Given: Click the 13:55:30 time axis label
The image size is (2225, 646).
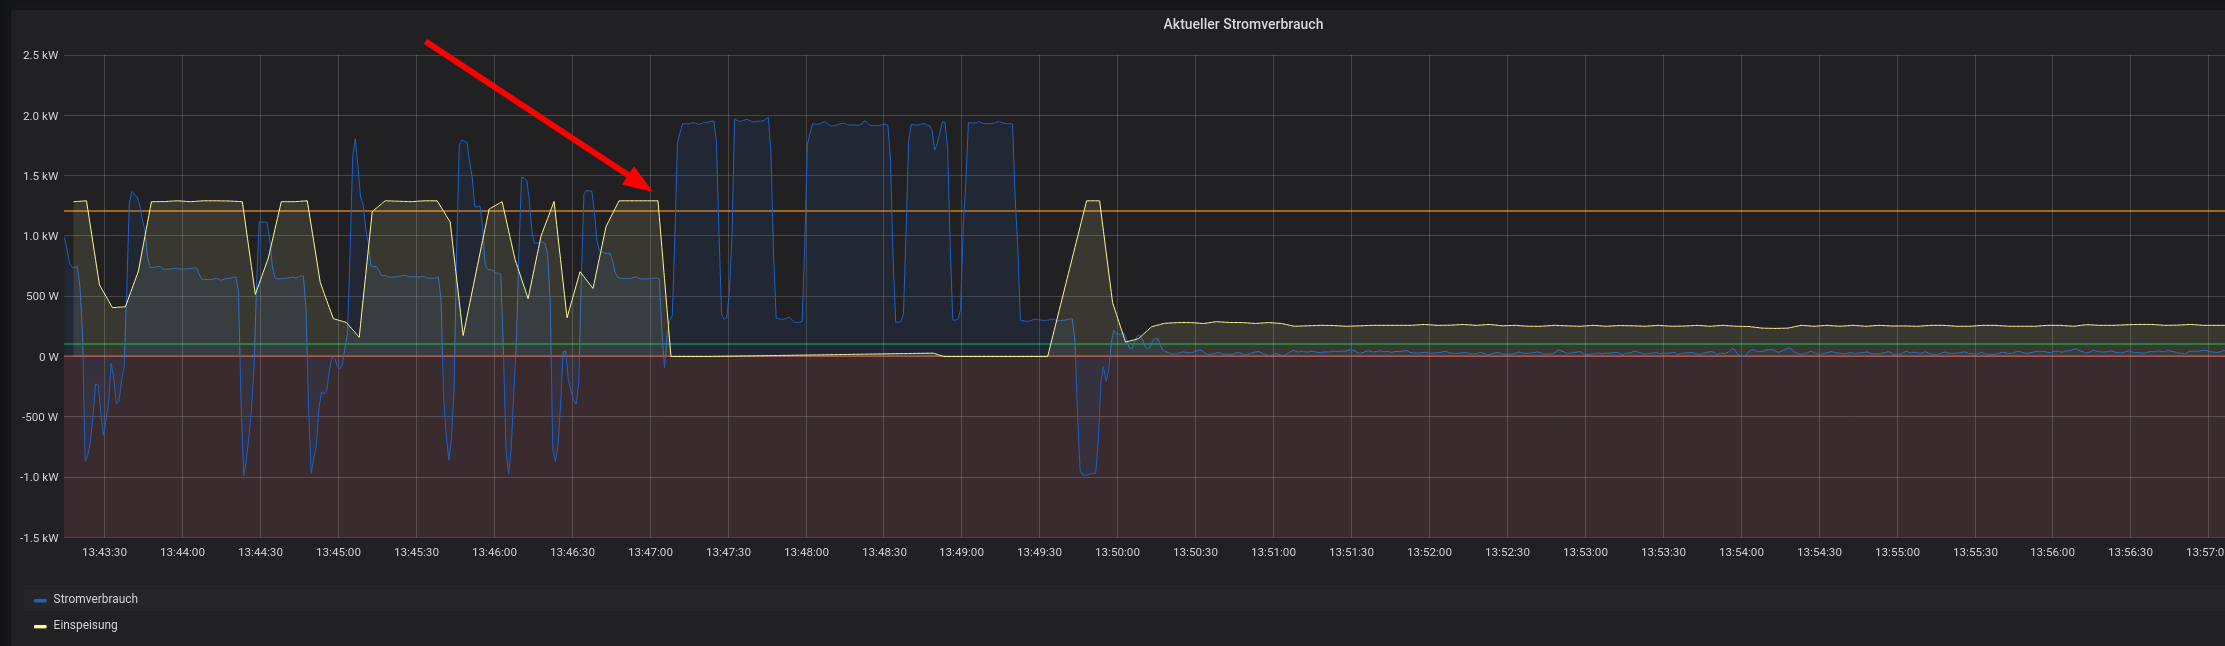Looking at the screenshot, I should coord(1976,552).
